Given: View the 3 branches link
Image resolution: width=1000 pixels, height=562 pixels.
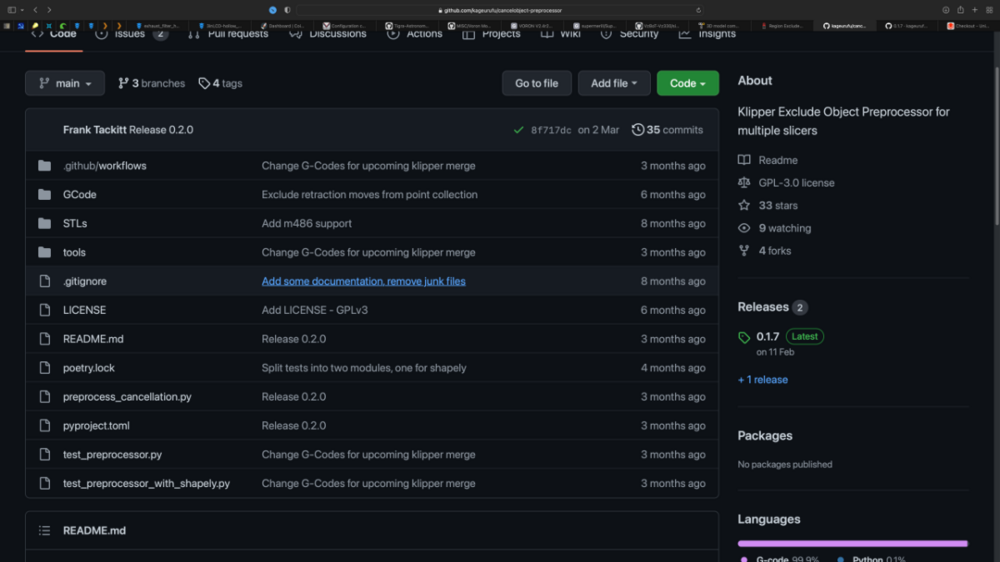Looking at the screenshot, I should (x=152, y=83).
